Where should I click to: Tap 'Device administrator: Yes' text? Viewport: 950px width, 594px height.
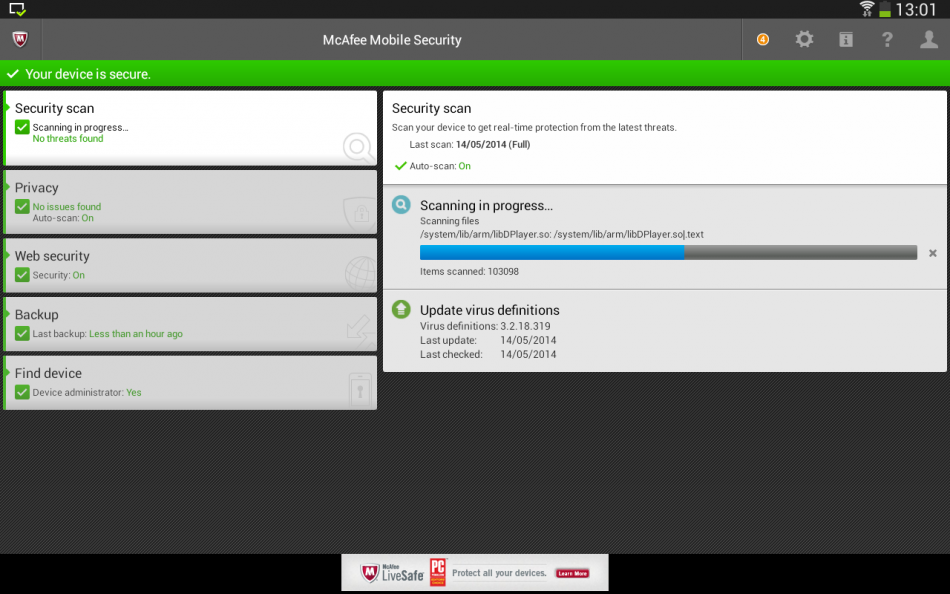coord(87,392)
